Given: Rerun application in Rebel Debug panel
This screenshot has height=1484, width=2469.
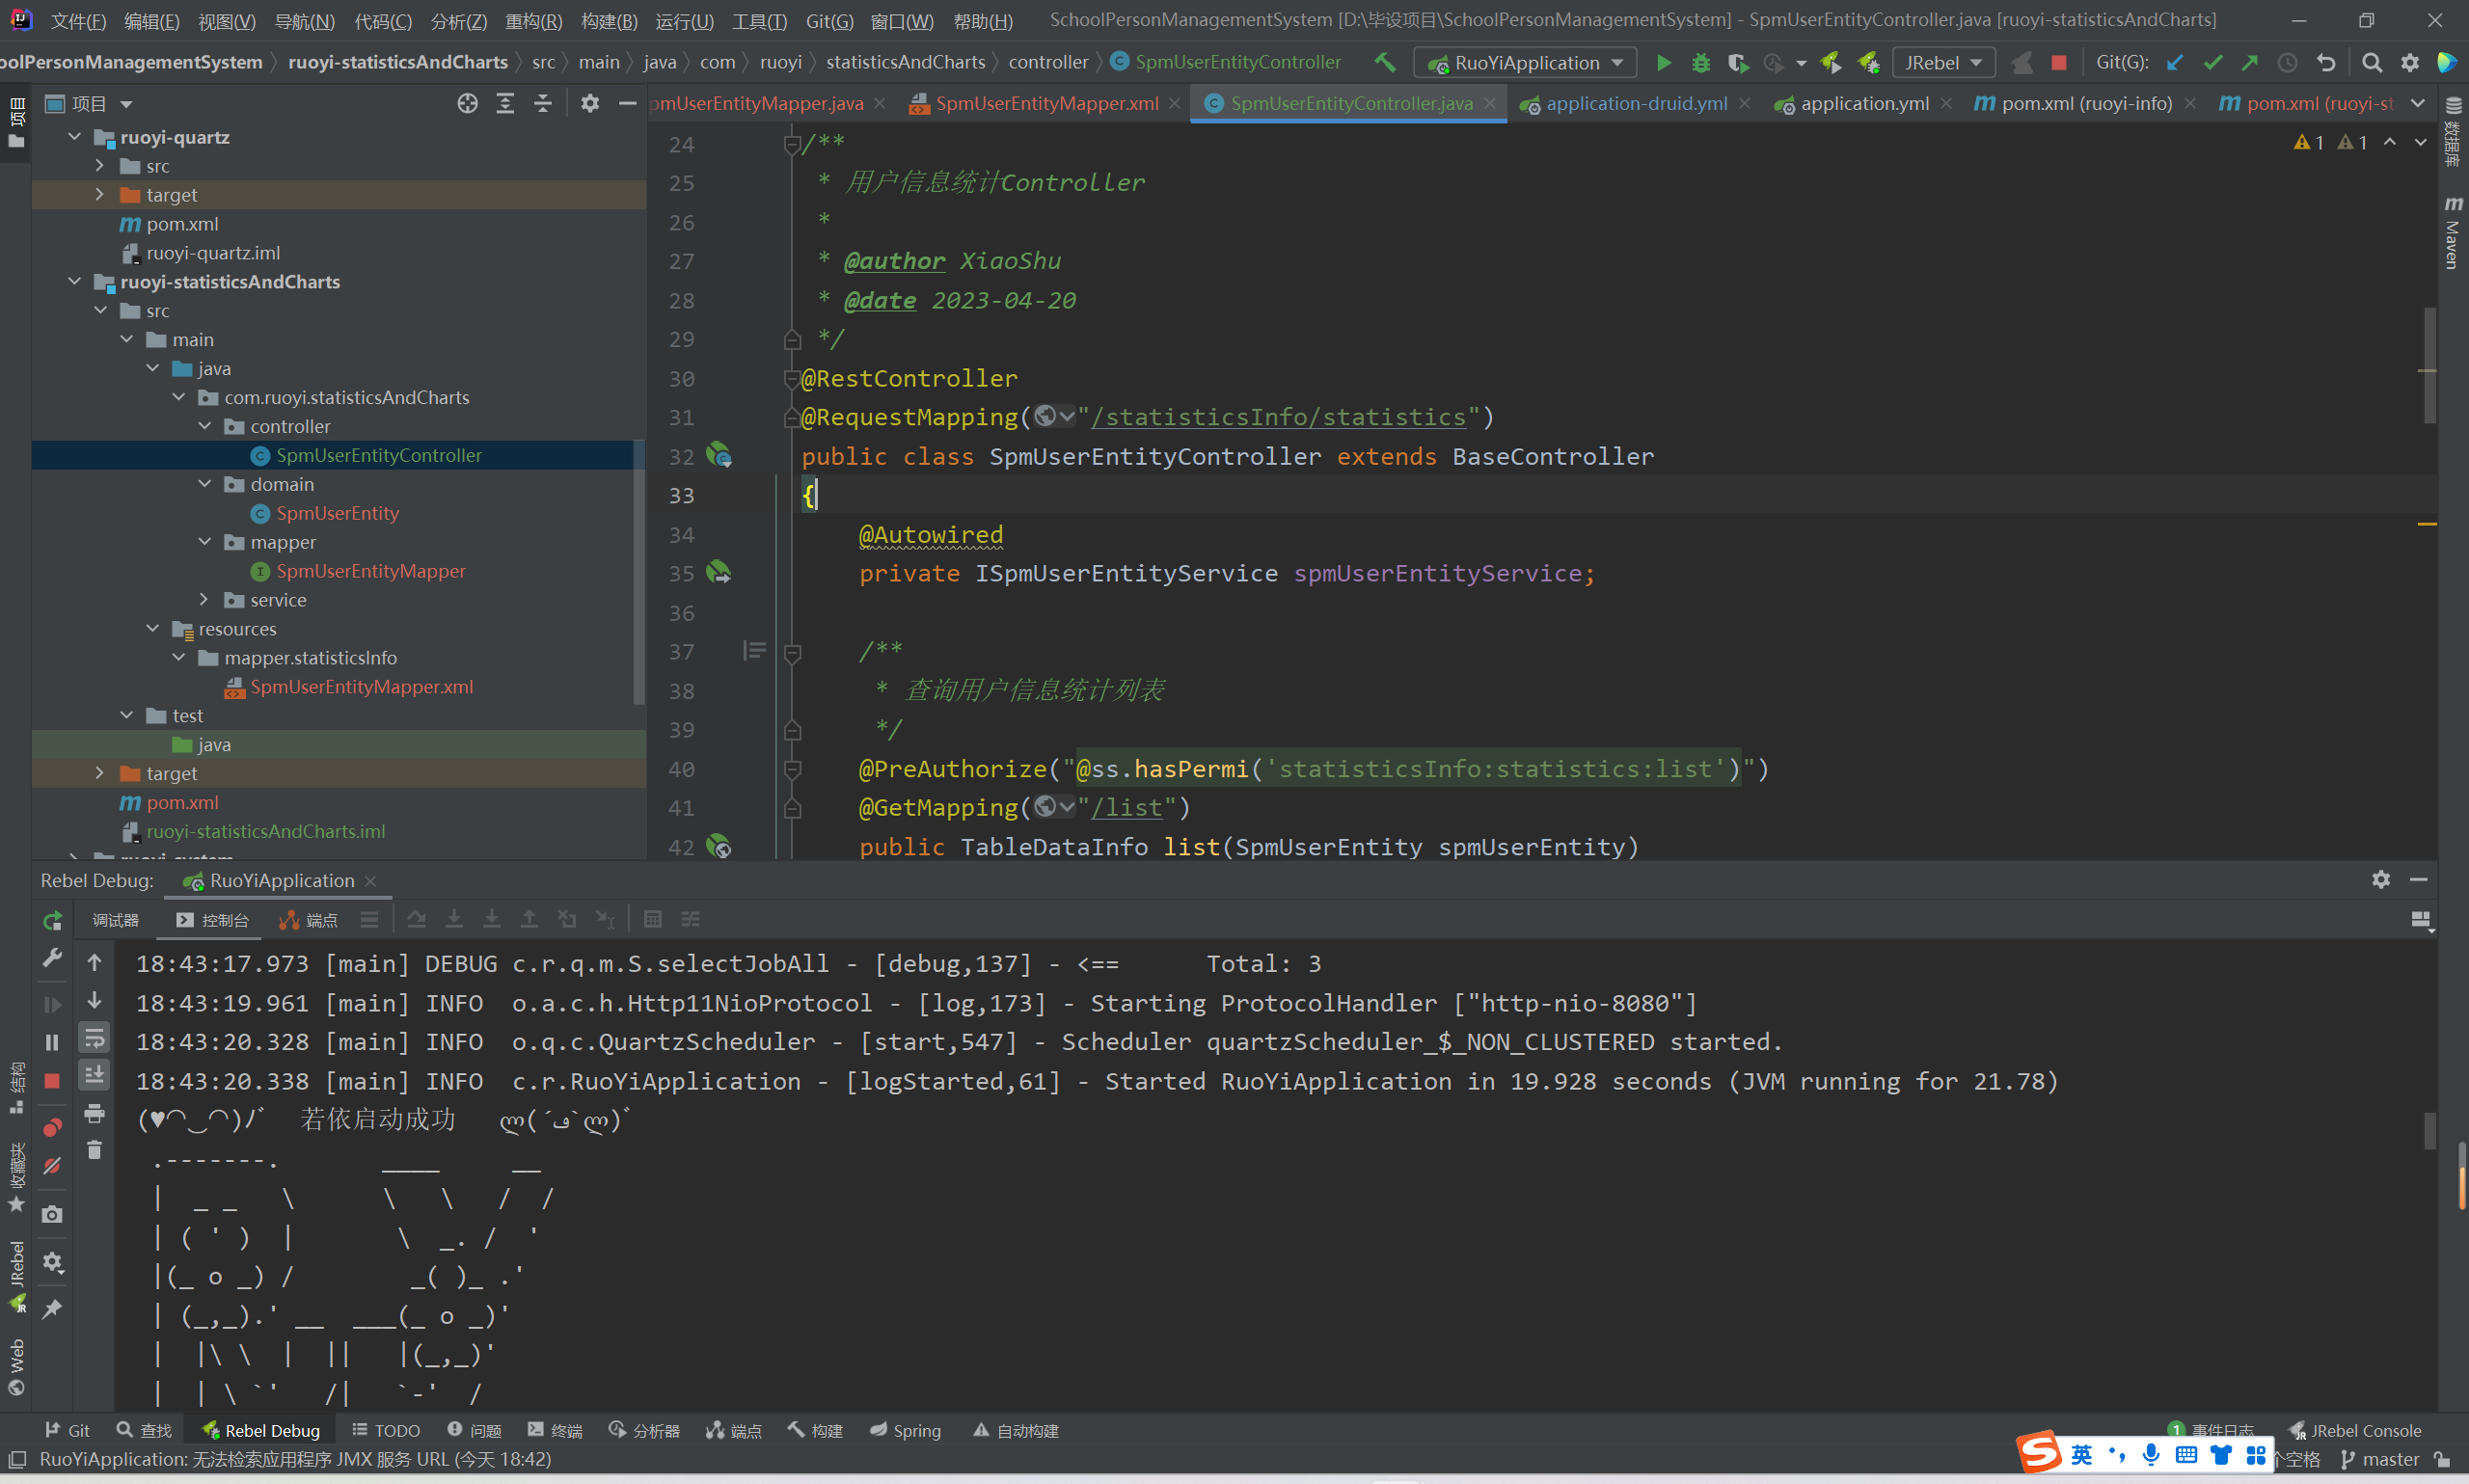Looking at the screenshot, I should pos(52,920).
